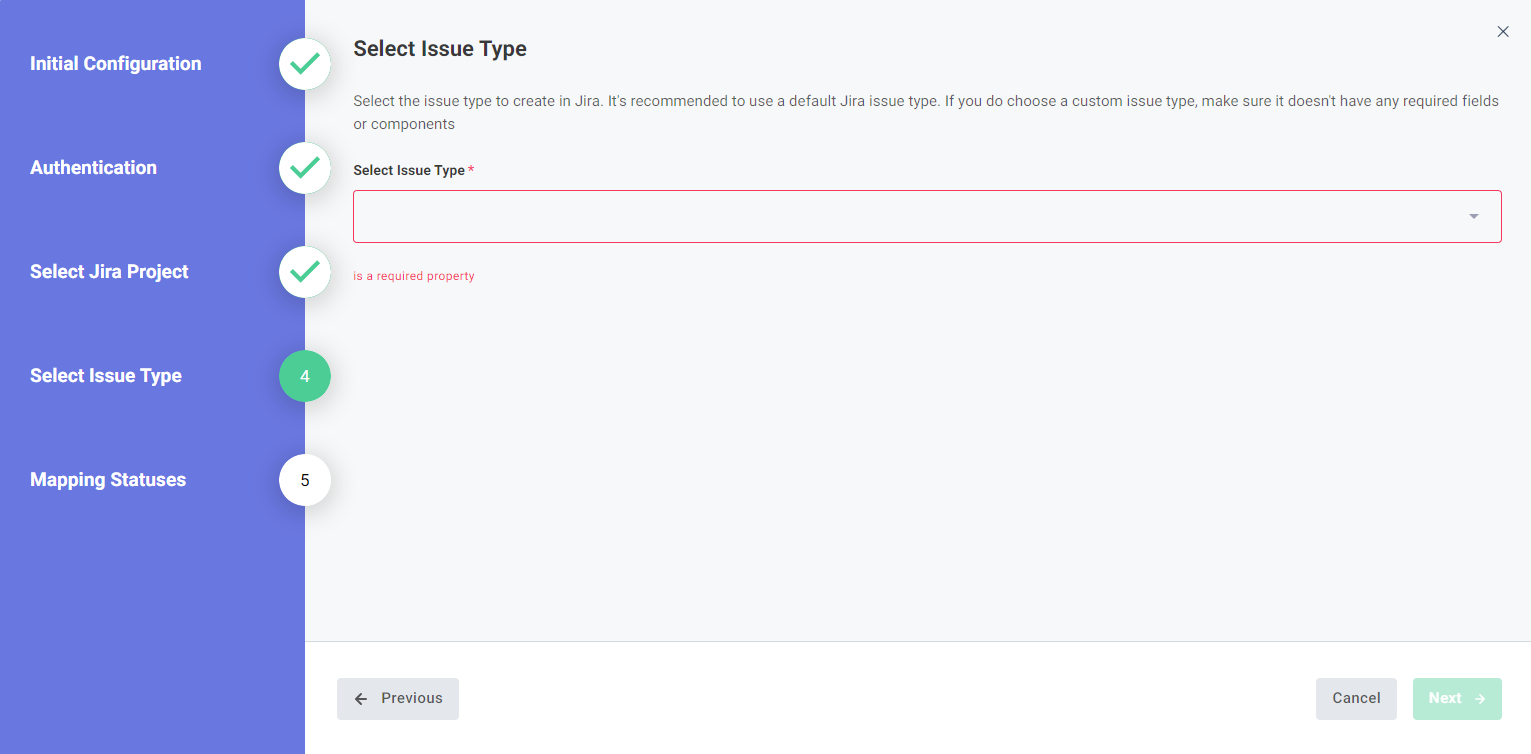Click the Previous button
This screenshot has width=1531, height=754.
(x=397, y=698)
